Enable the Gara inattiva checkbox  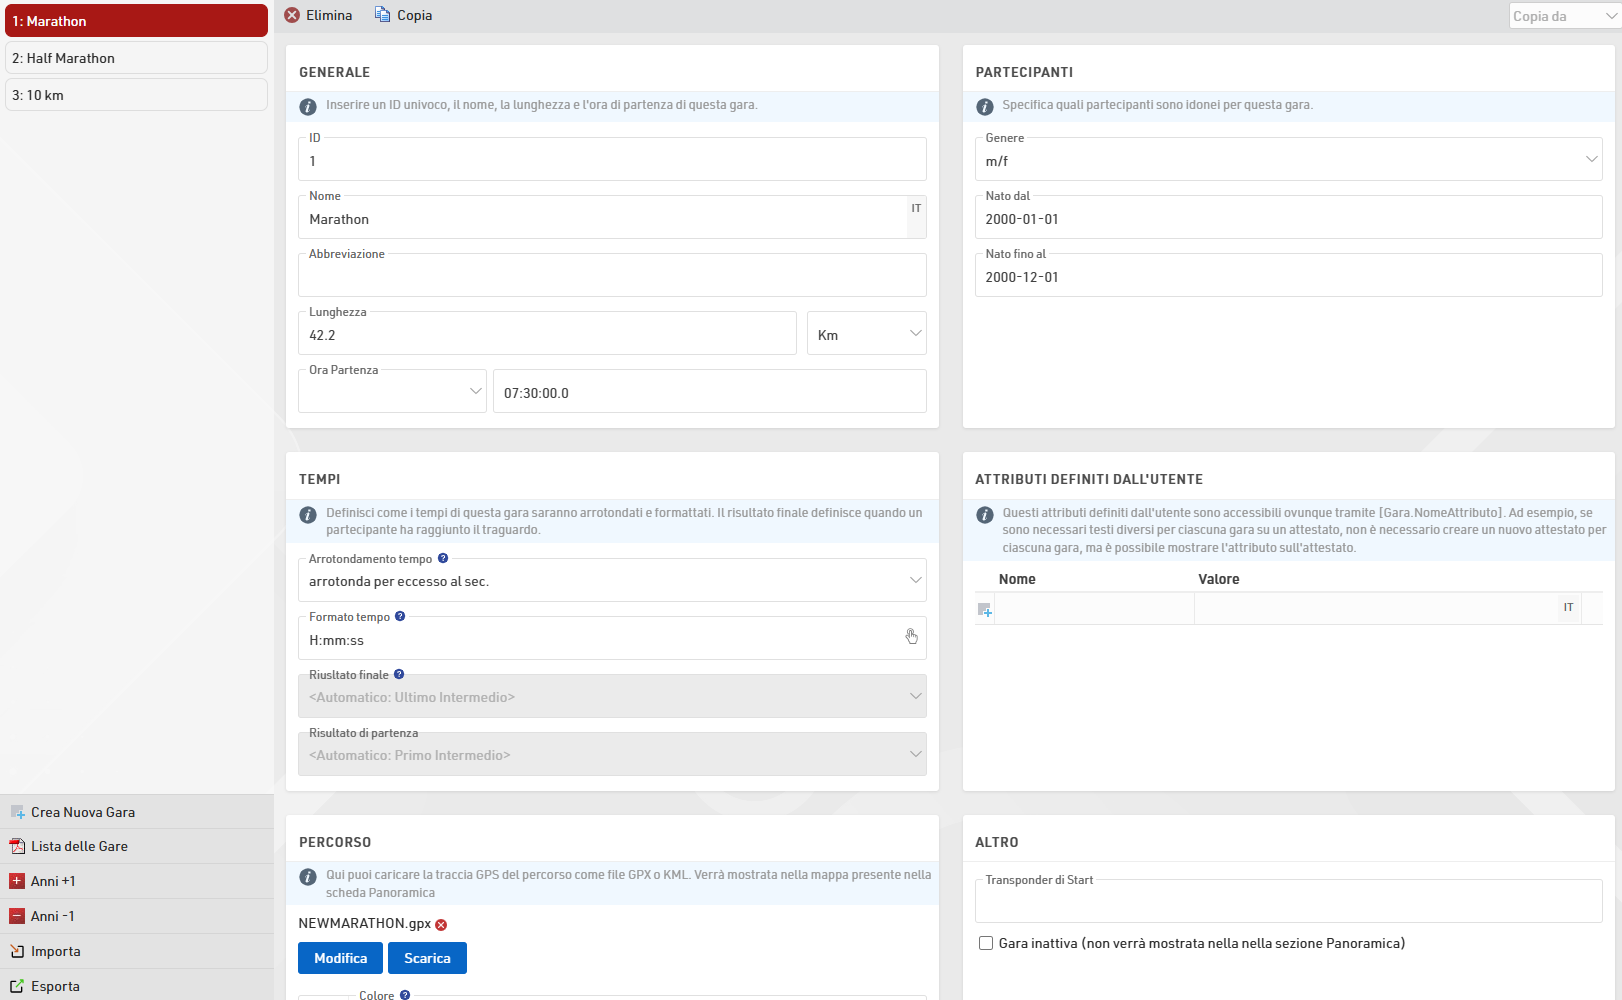(x=986, y=943)
